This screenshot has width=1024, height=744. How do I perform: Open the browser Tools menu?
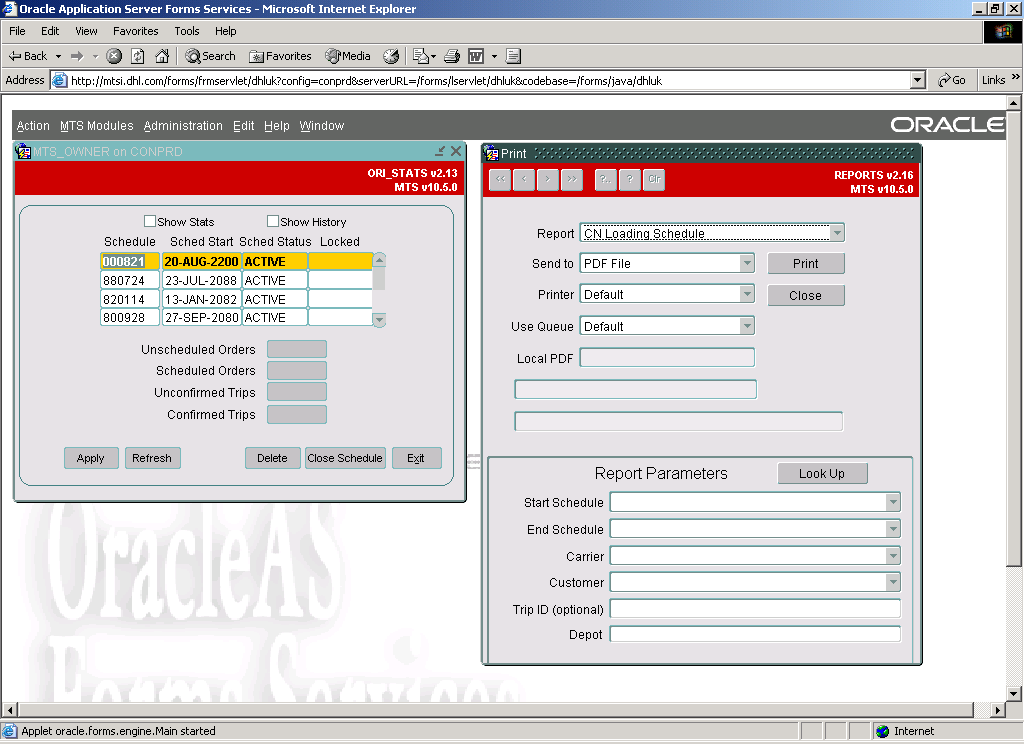[x=187, y=31]
